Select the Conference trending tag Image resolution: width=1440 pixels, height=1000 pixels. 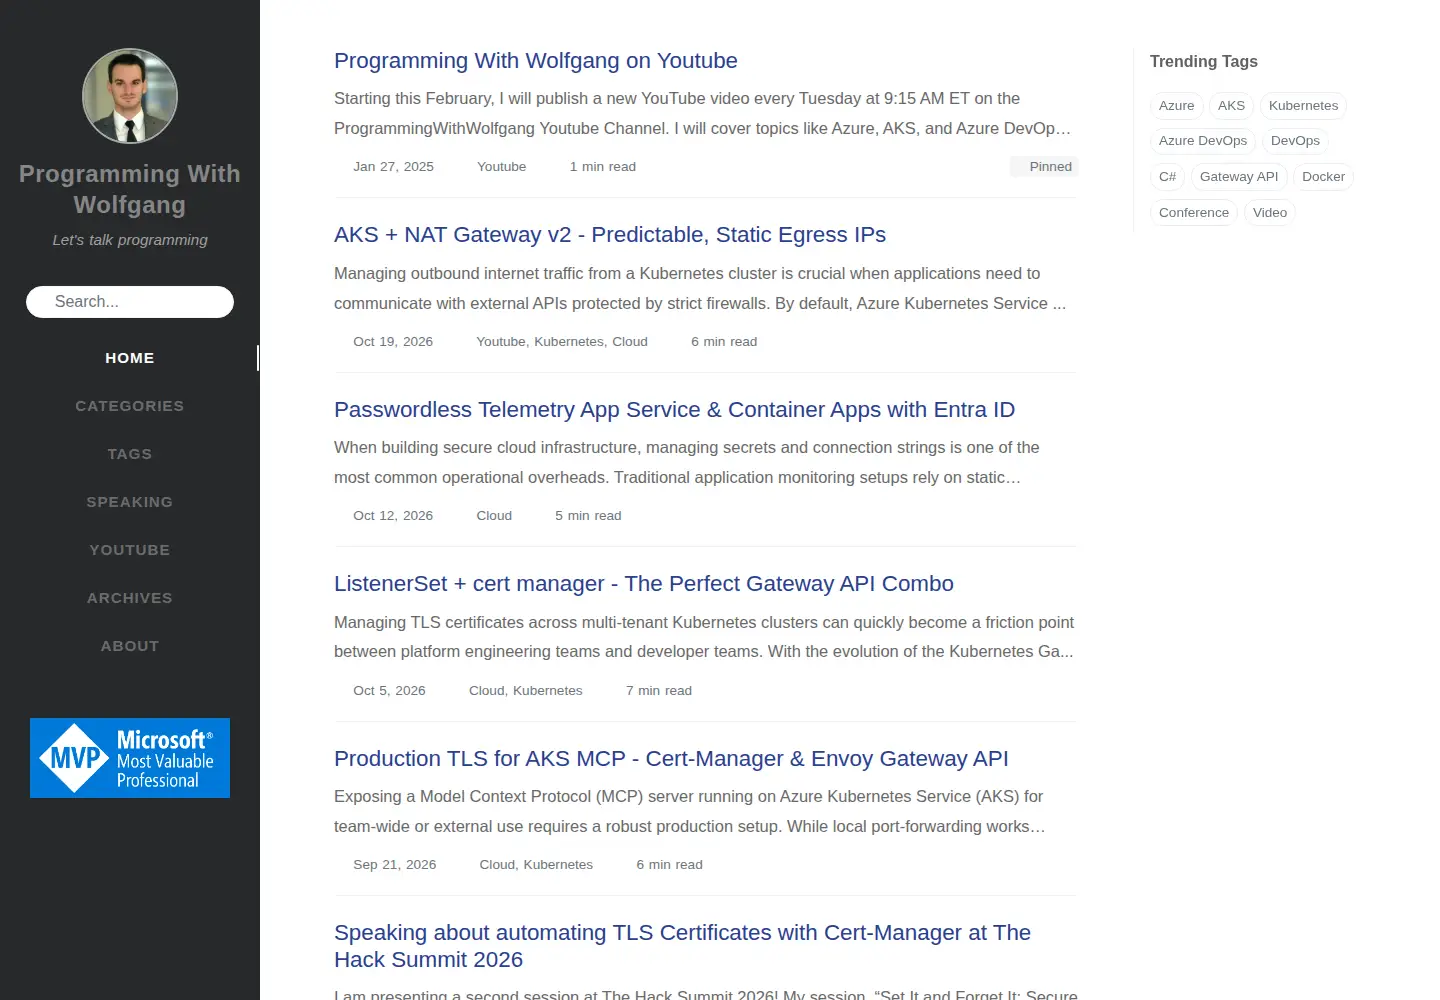pyautogui.click(x=1194, y=213)
